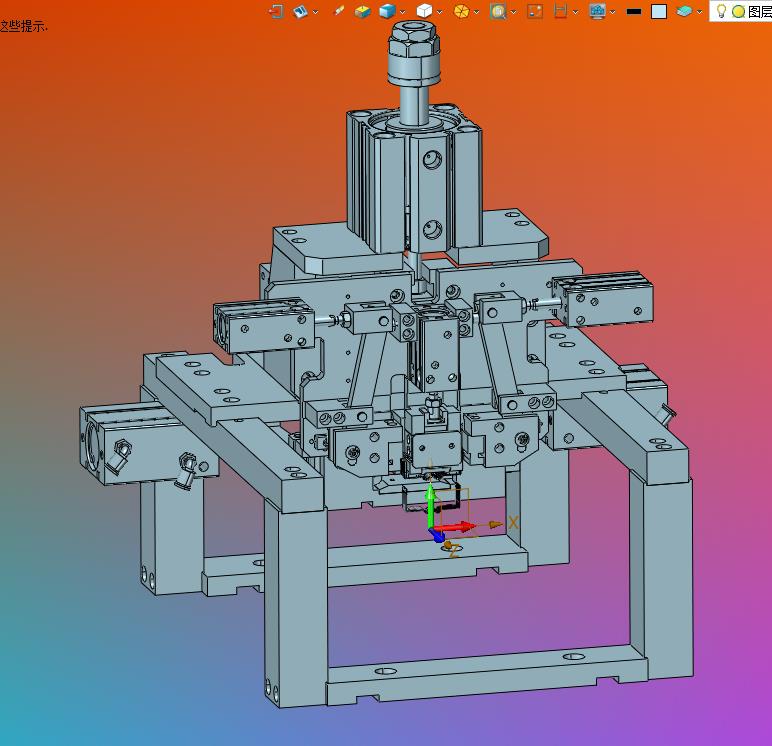This screenshot has width=772, height=746.
Task: Click the light bulb icon
Action: tap(721, 11)
